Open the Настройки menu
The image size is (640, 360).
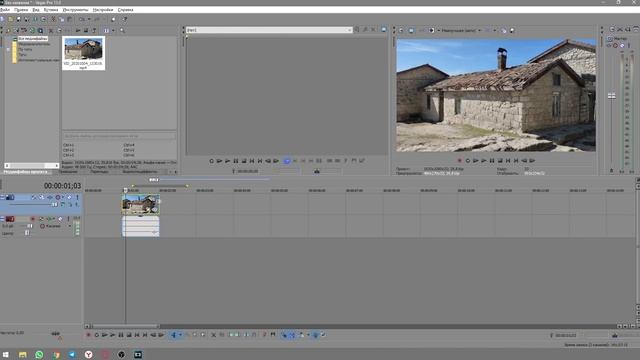[x=103, y=9]
